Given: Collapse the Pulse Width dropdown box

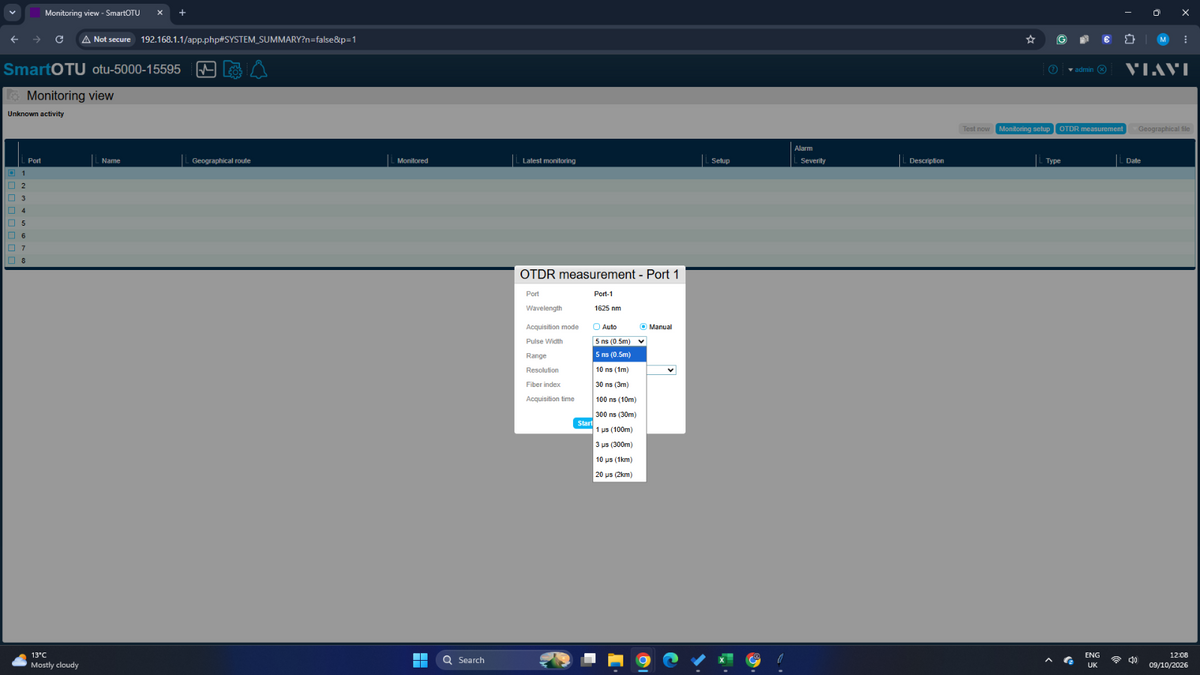Looking at the screenshot, I should pyautogui.click(x=620, y=341).
